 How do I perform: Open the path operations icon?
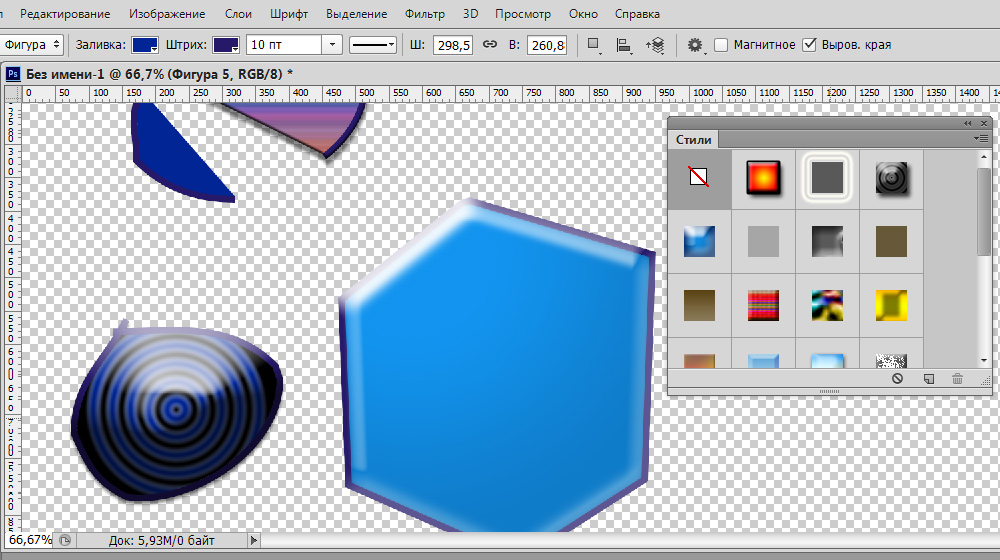click(593, 45)
